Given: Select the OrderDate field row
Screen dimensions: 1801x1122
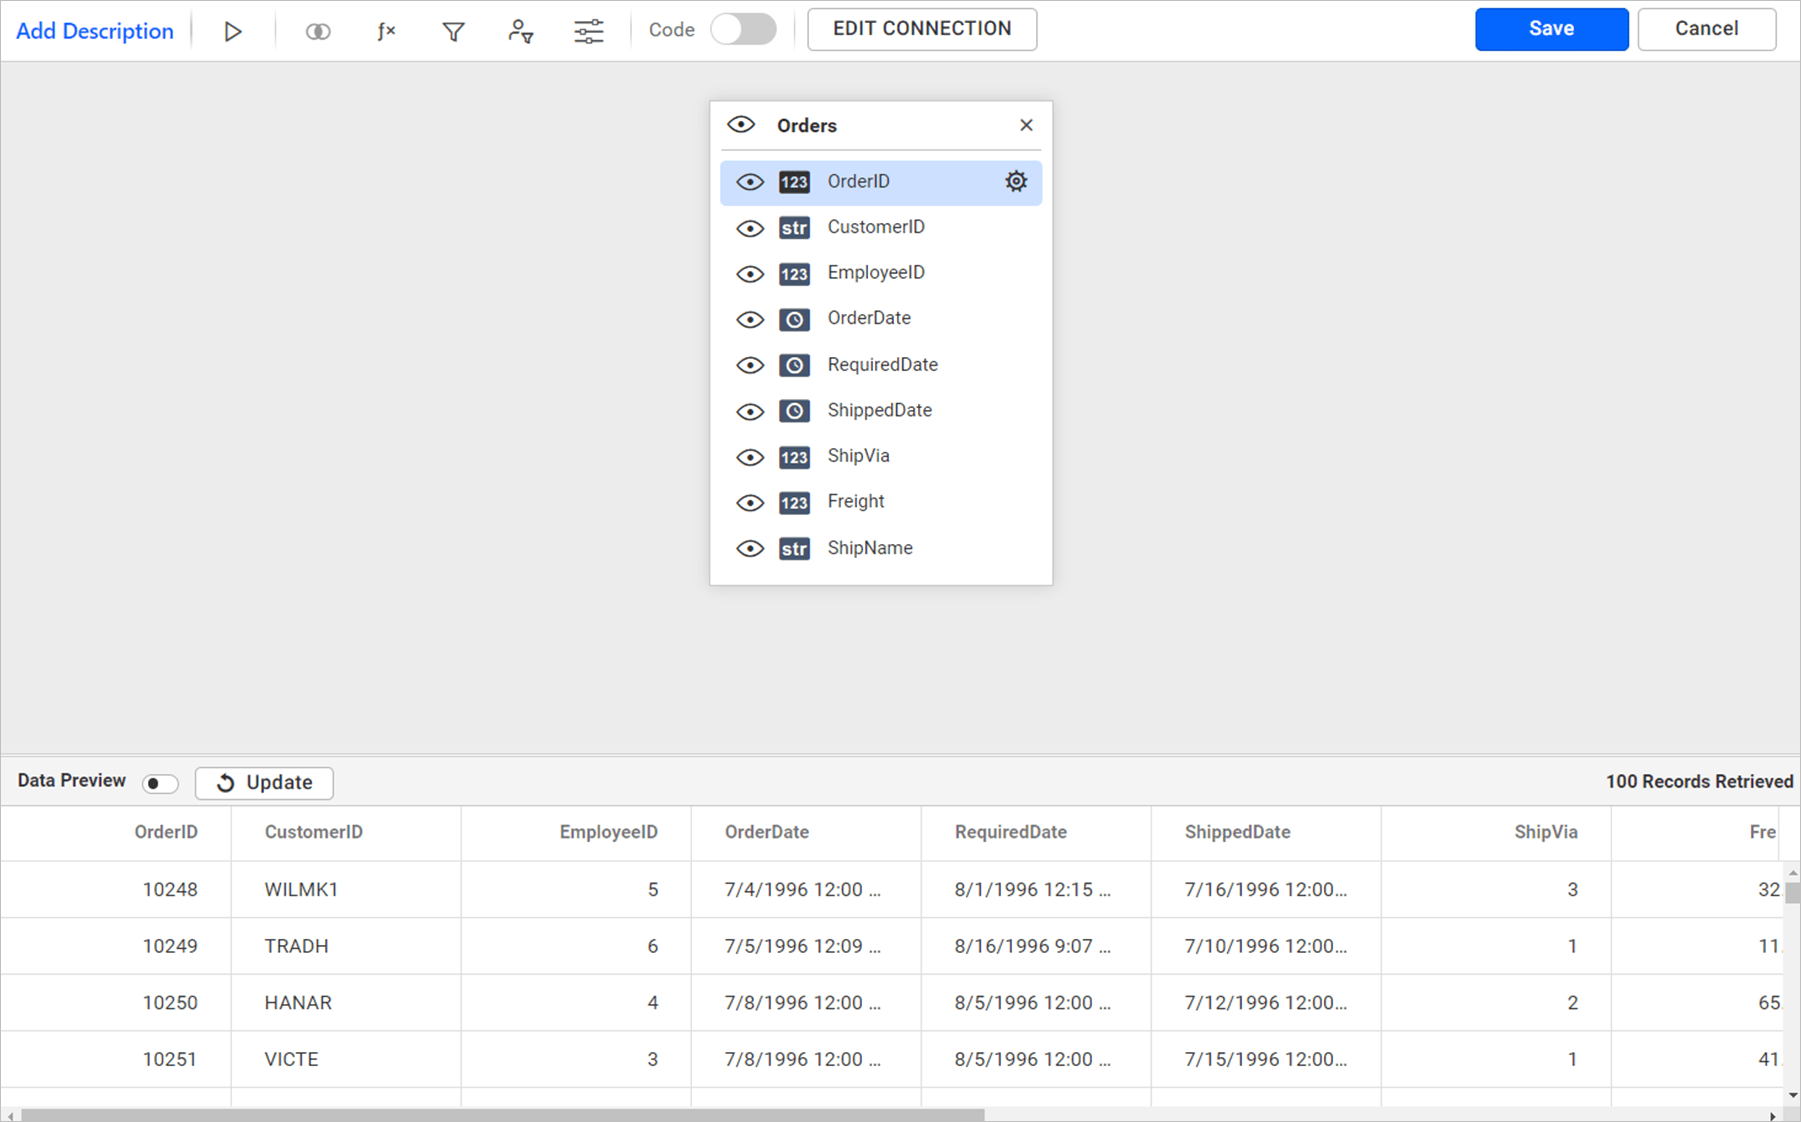Looking at the screenshot, I should pyautogui.click(x=869, y=318).
